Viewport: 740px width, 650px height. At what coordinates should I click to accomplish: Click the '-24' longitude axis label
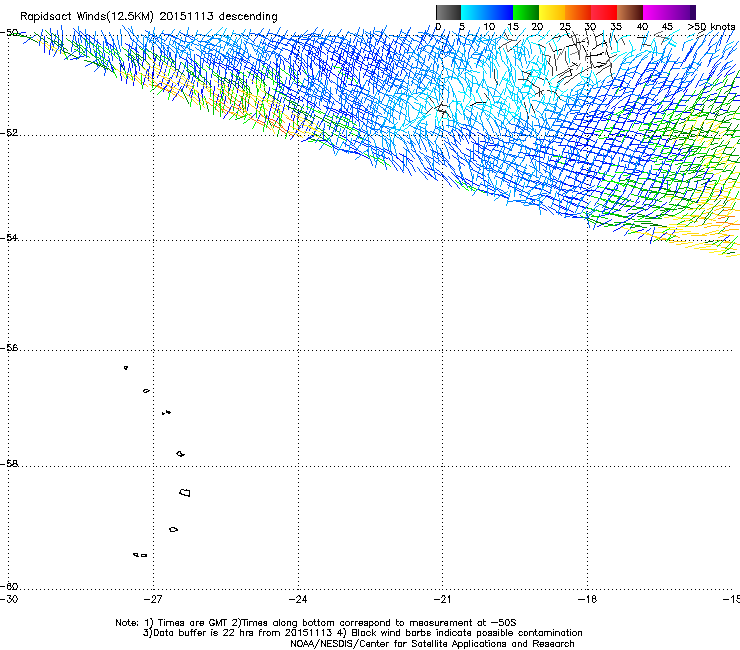coord(298,599)
